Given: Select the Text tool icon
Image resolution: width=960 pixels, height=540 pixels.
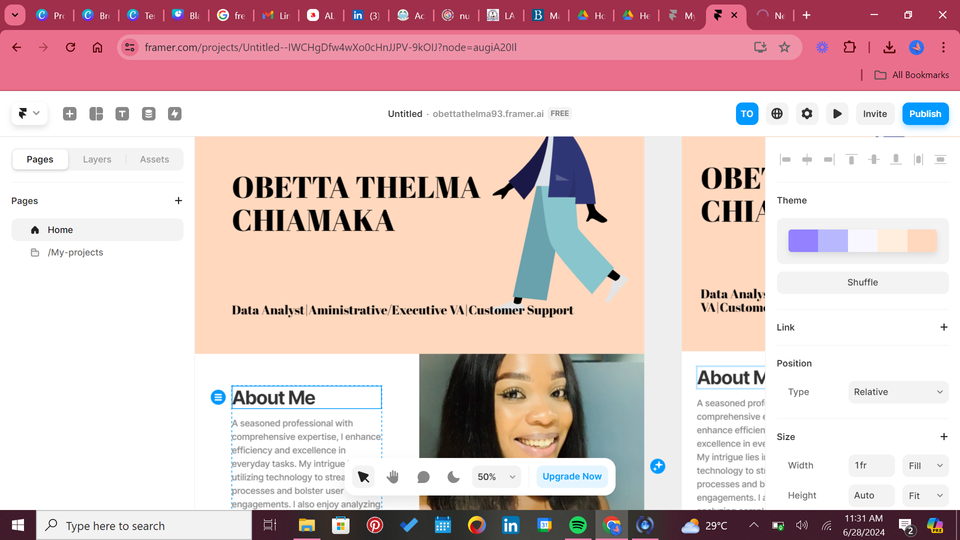Looking at the screenshot, I should [x=122, y=114].
